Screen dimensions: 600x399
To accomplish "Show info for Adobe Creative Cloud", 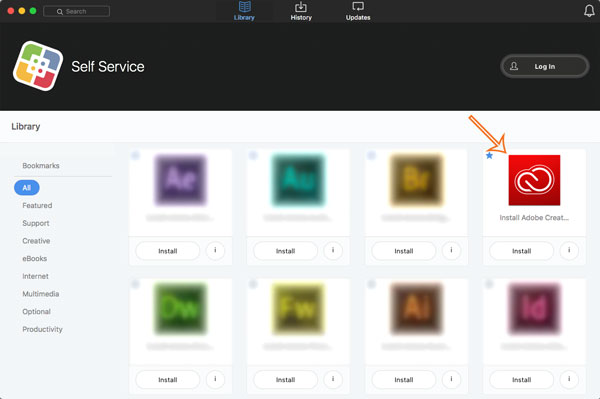I will coord(569,251).
